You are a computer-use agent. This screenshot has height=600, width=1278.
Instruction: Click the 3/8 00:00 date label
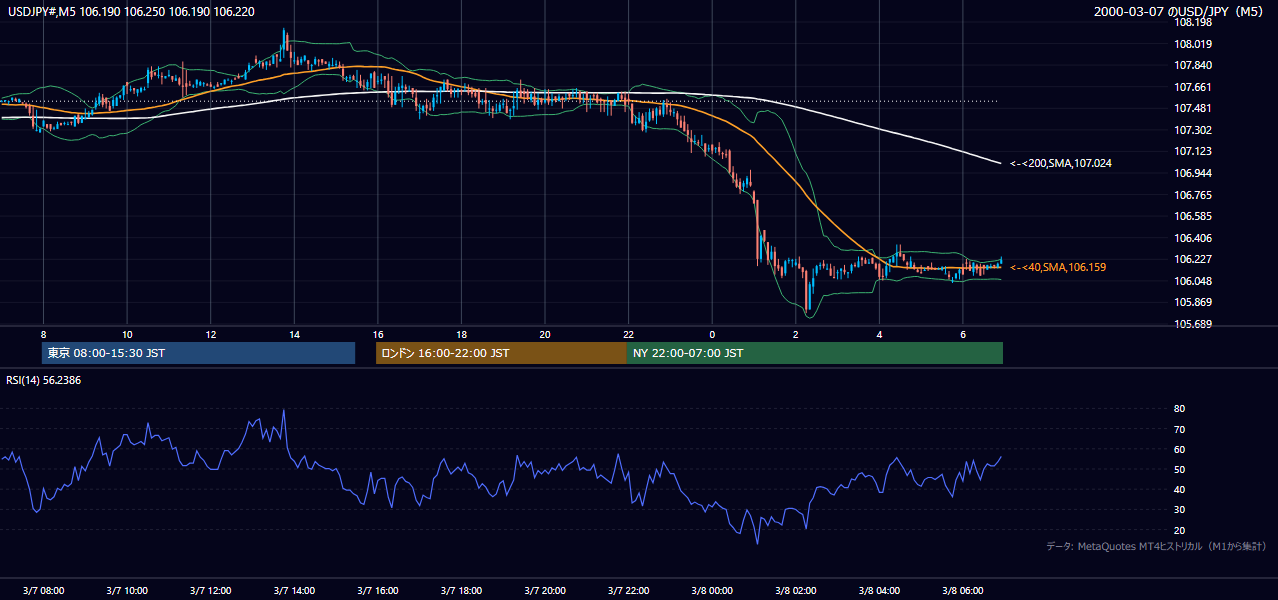point(712,591)
